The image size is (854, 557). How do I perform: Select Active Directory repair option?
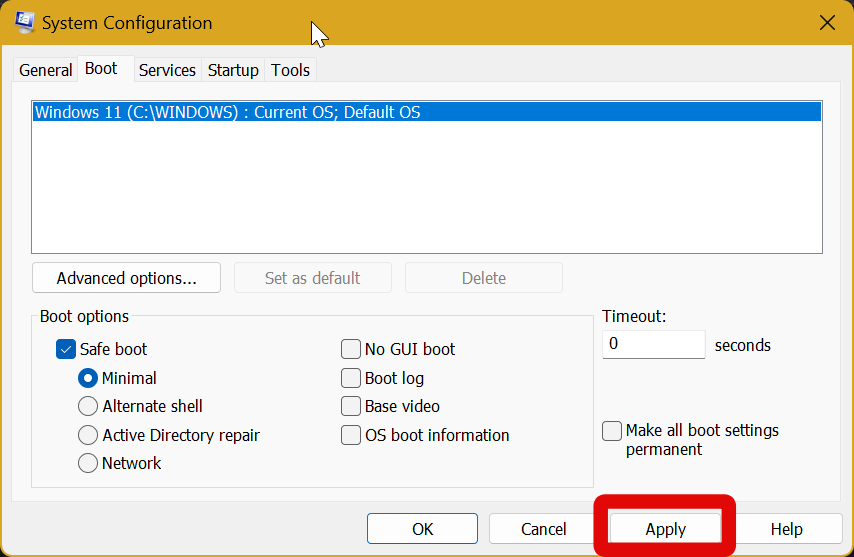pos(88,435)
